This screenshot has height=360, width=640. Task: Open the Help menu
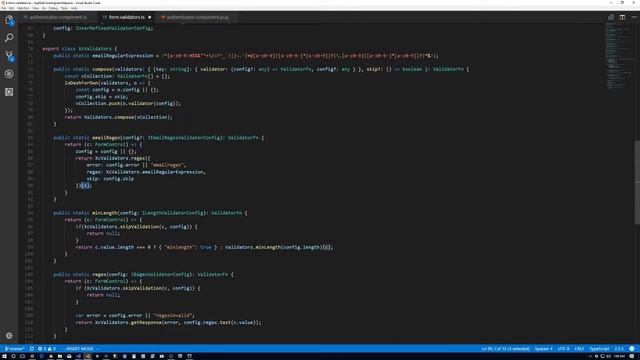(74, 8)
